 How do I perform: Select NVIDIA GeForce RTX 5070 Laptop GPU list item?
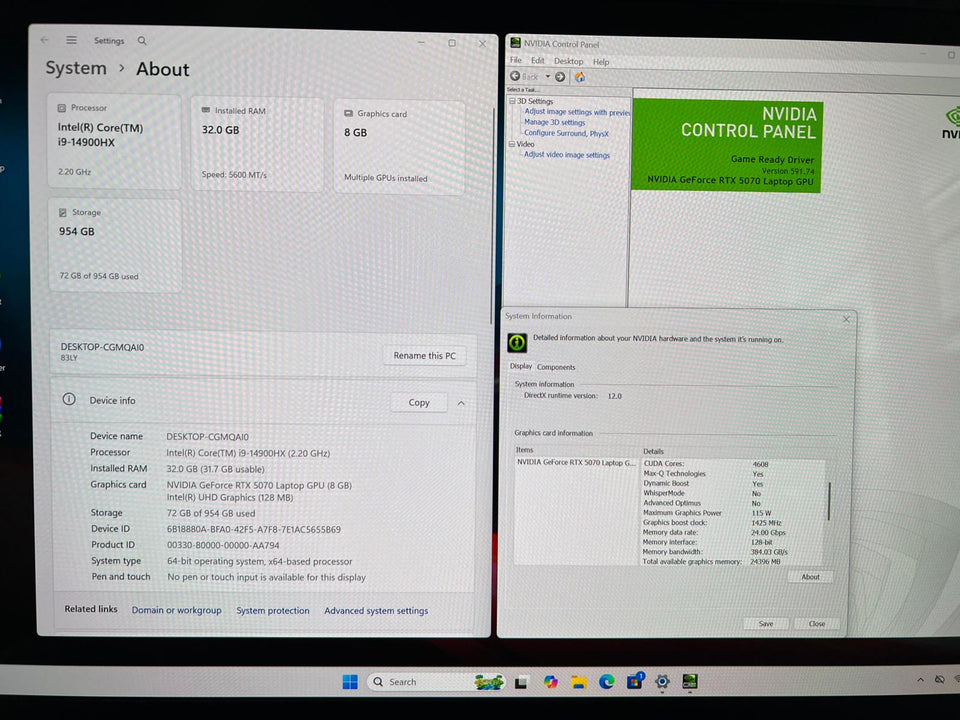(576, 462)
